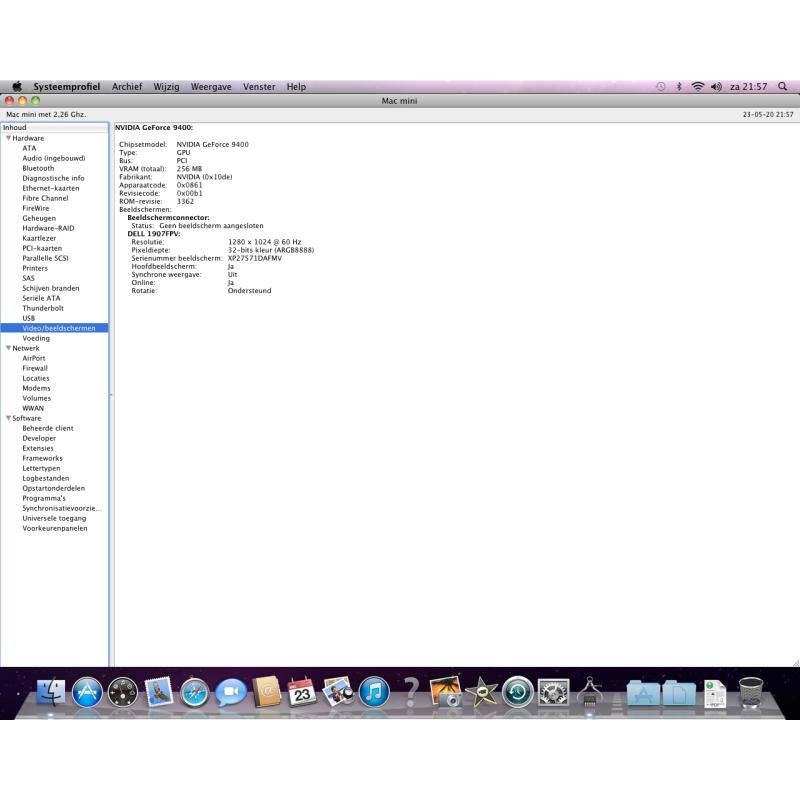This screenshot has height=800, width=800.
Task: Select Volumes under Netwerk
Action: pyautogui.click(x=36, y=398)
